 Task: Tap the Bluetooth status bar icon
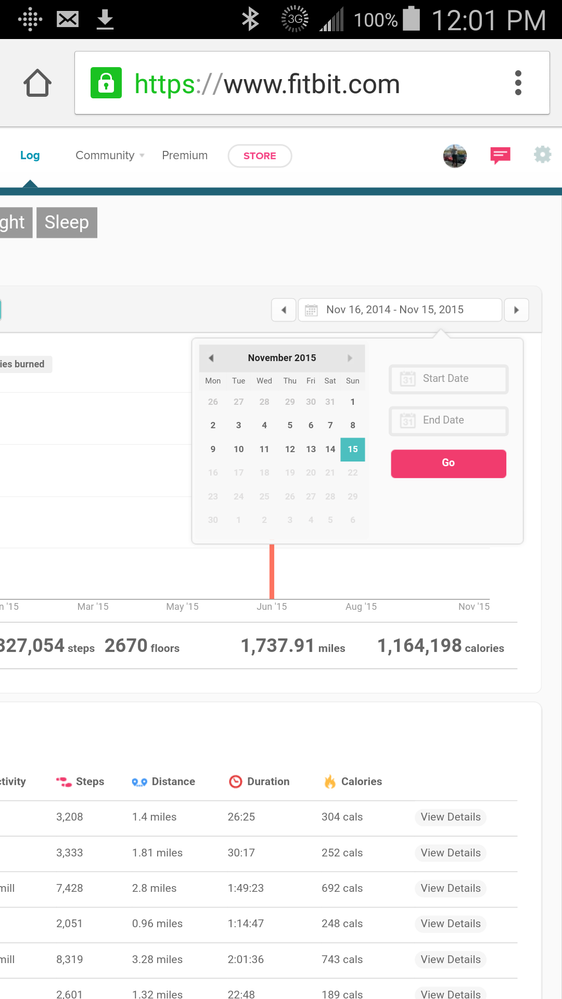(250, 19)
